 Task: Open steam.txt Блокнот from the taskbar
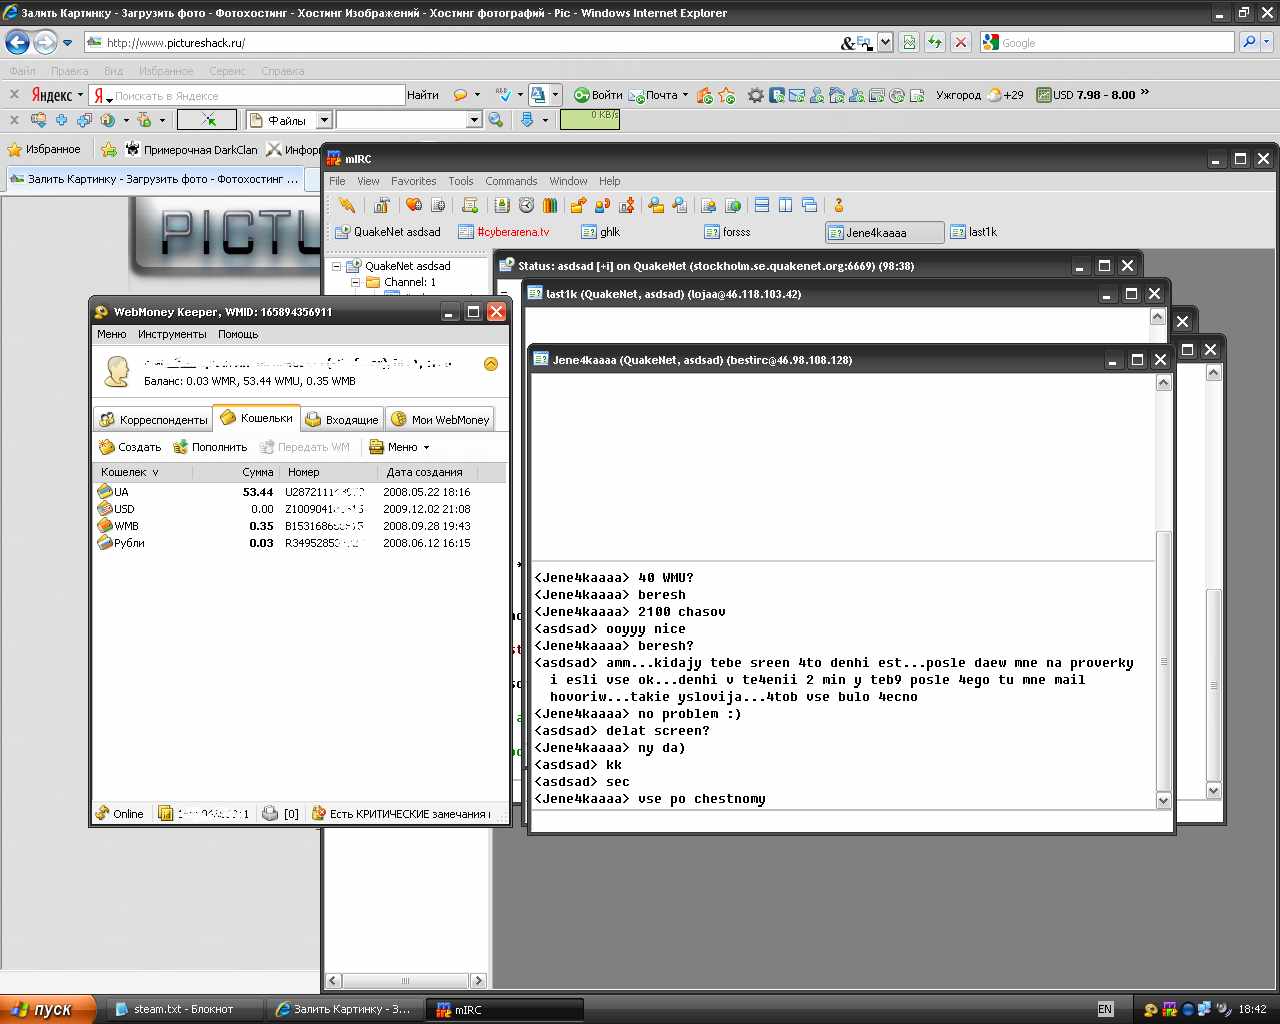click(x=183, y=1009)
